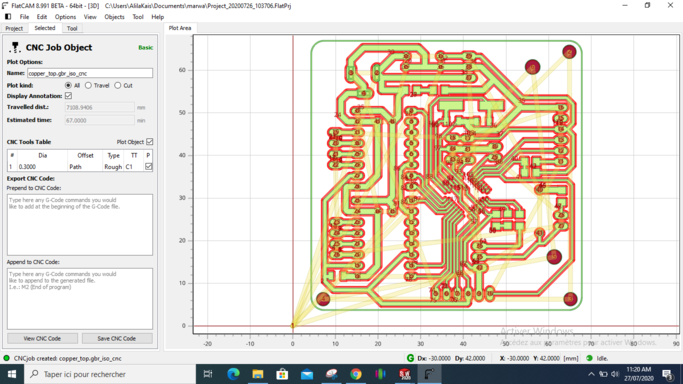Toggle the plot checkbox for tool 1

point(149,167)
